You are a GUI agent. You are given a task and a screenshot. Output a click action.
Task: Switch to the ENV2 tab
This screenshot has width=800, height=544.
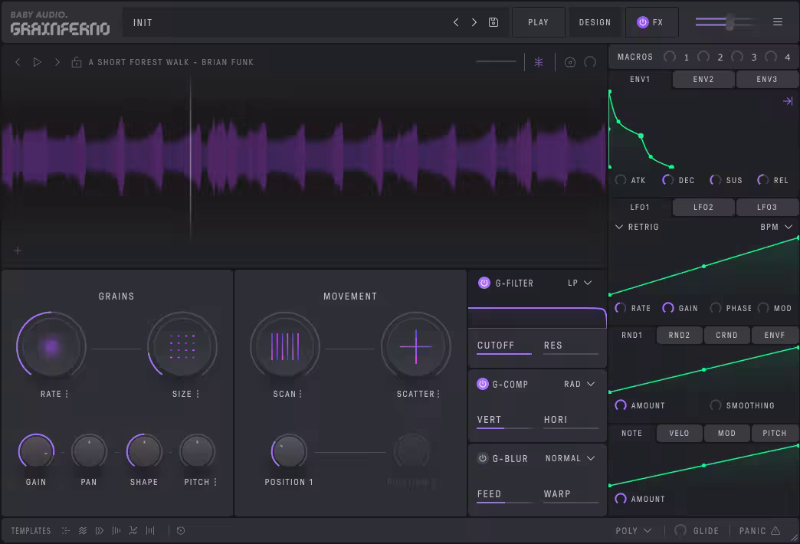point(703,79)
